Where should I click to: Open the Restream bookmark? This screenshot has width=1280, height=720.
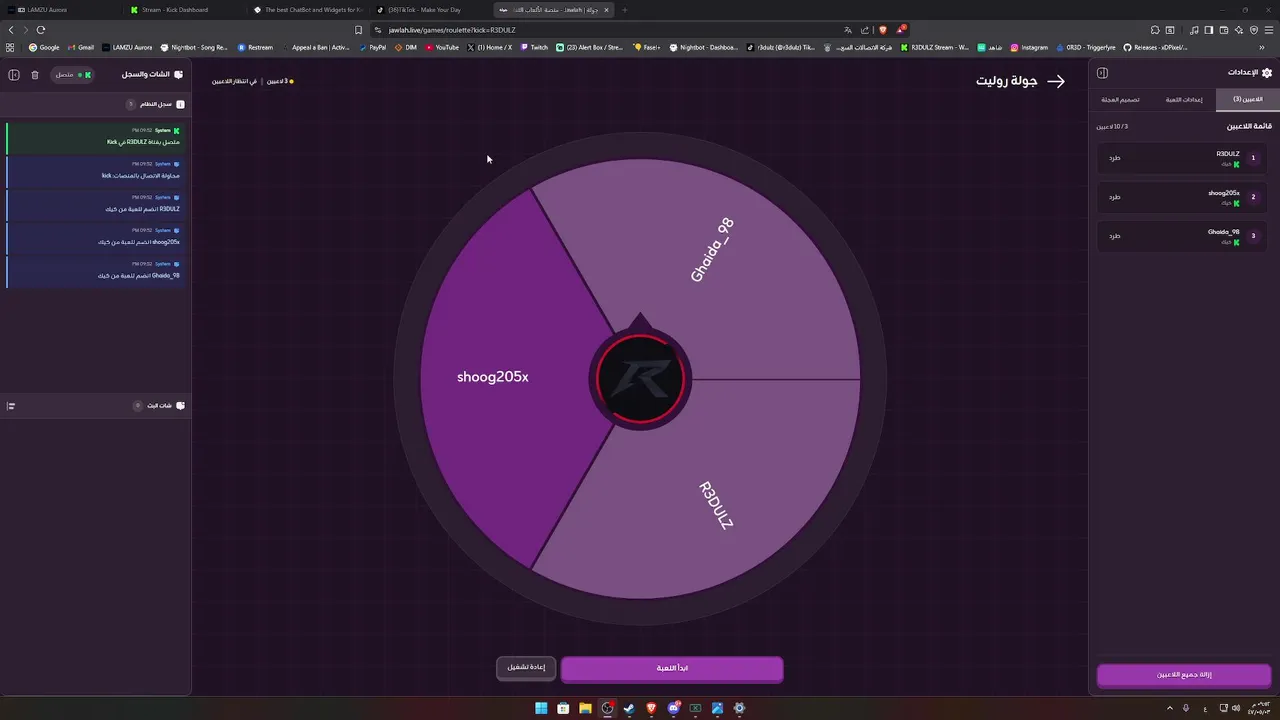point(255,47)
